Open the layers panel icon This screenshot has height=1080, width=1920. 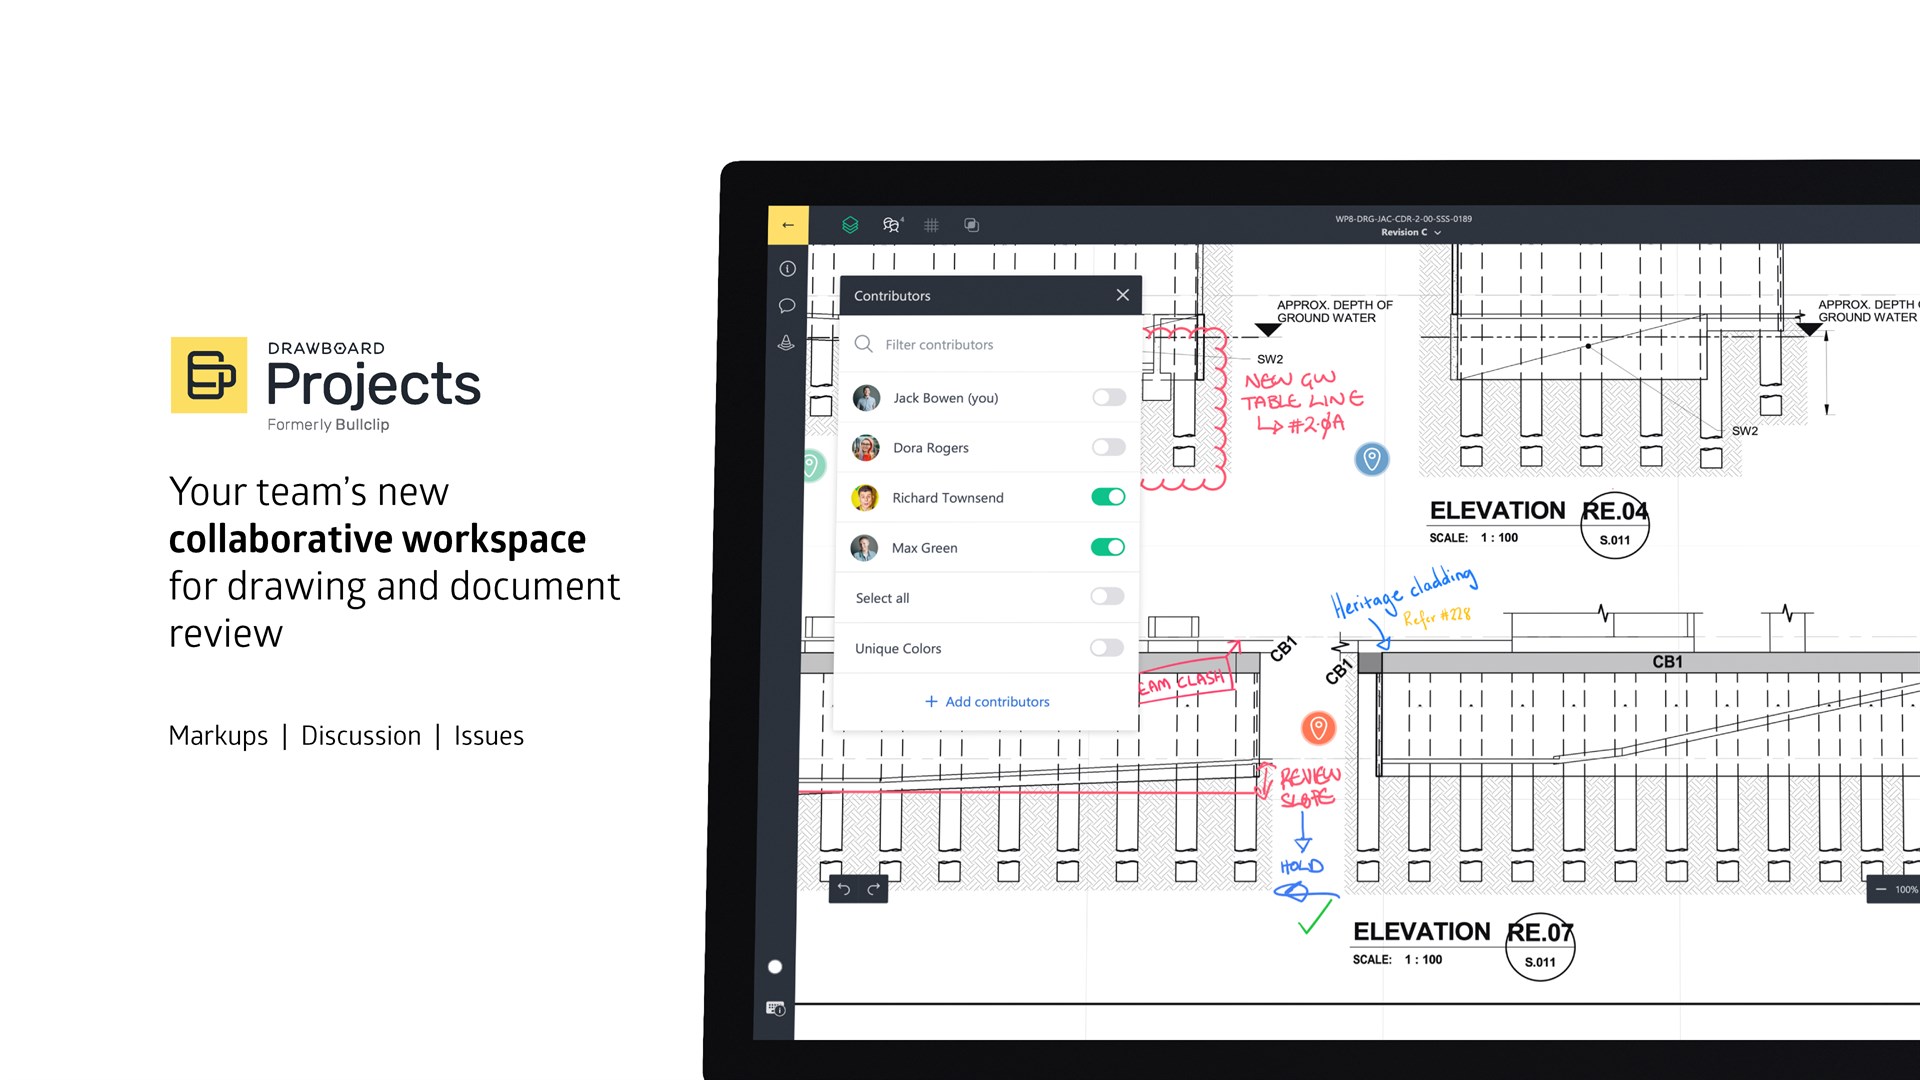[850, 225]
